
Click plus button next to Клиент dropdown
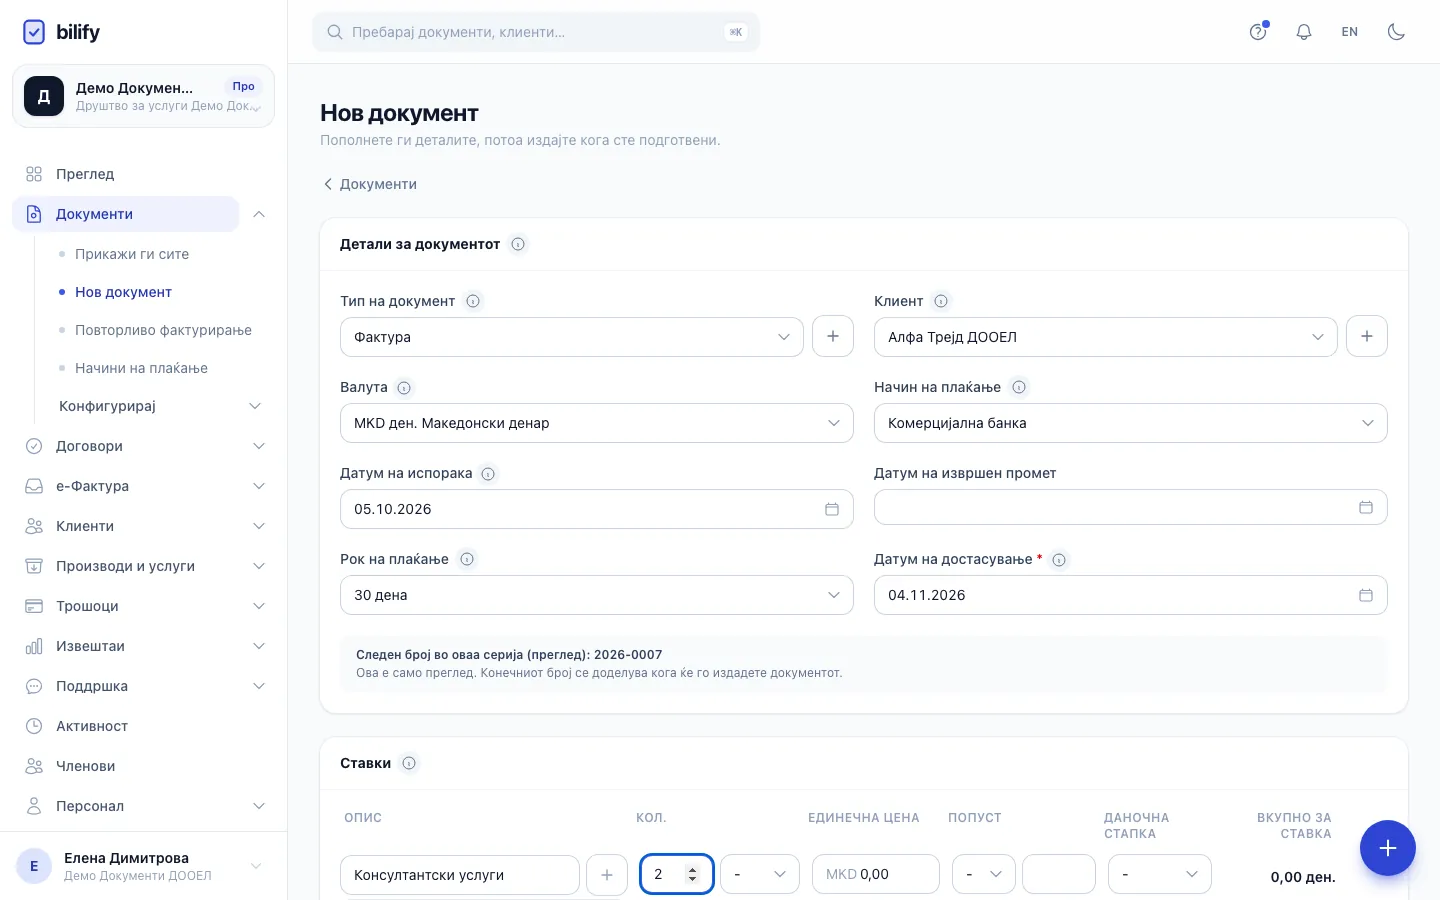coord(1367,336)
